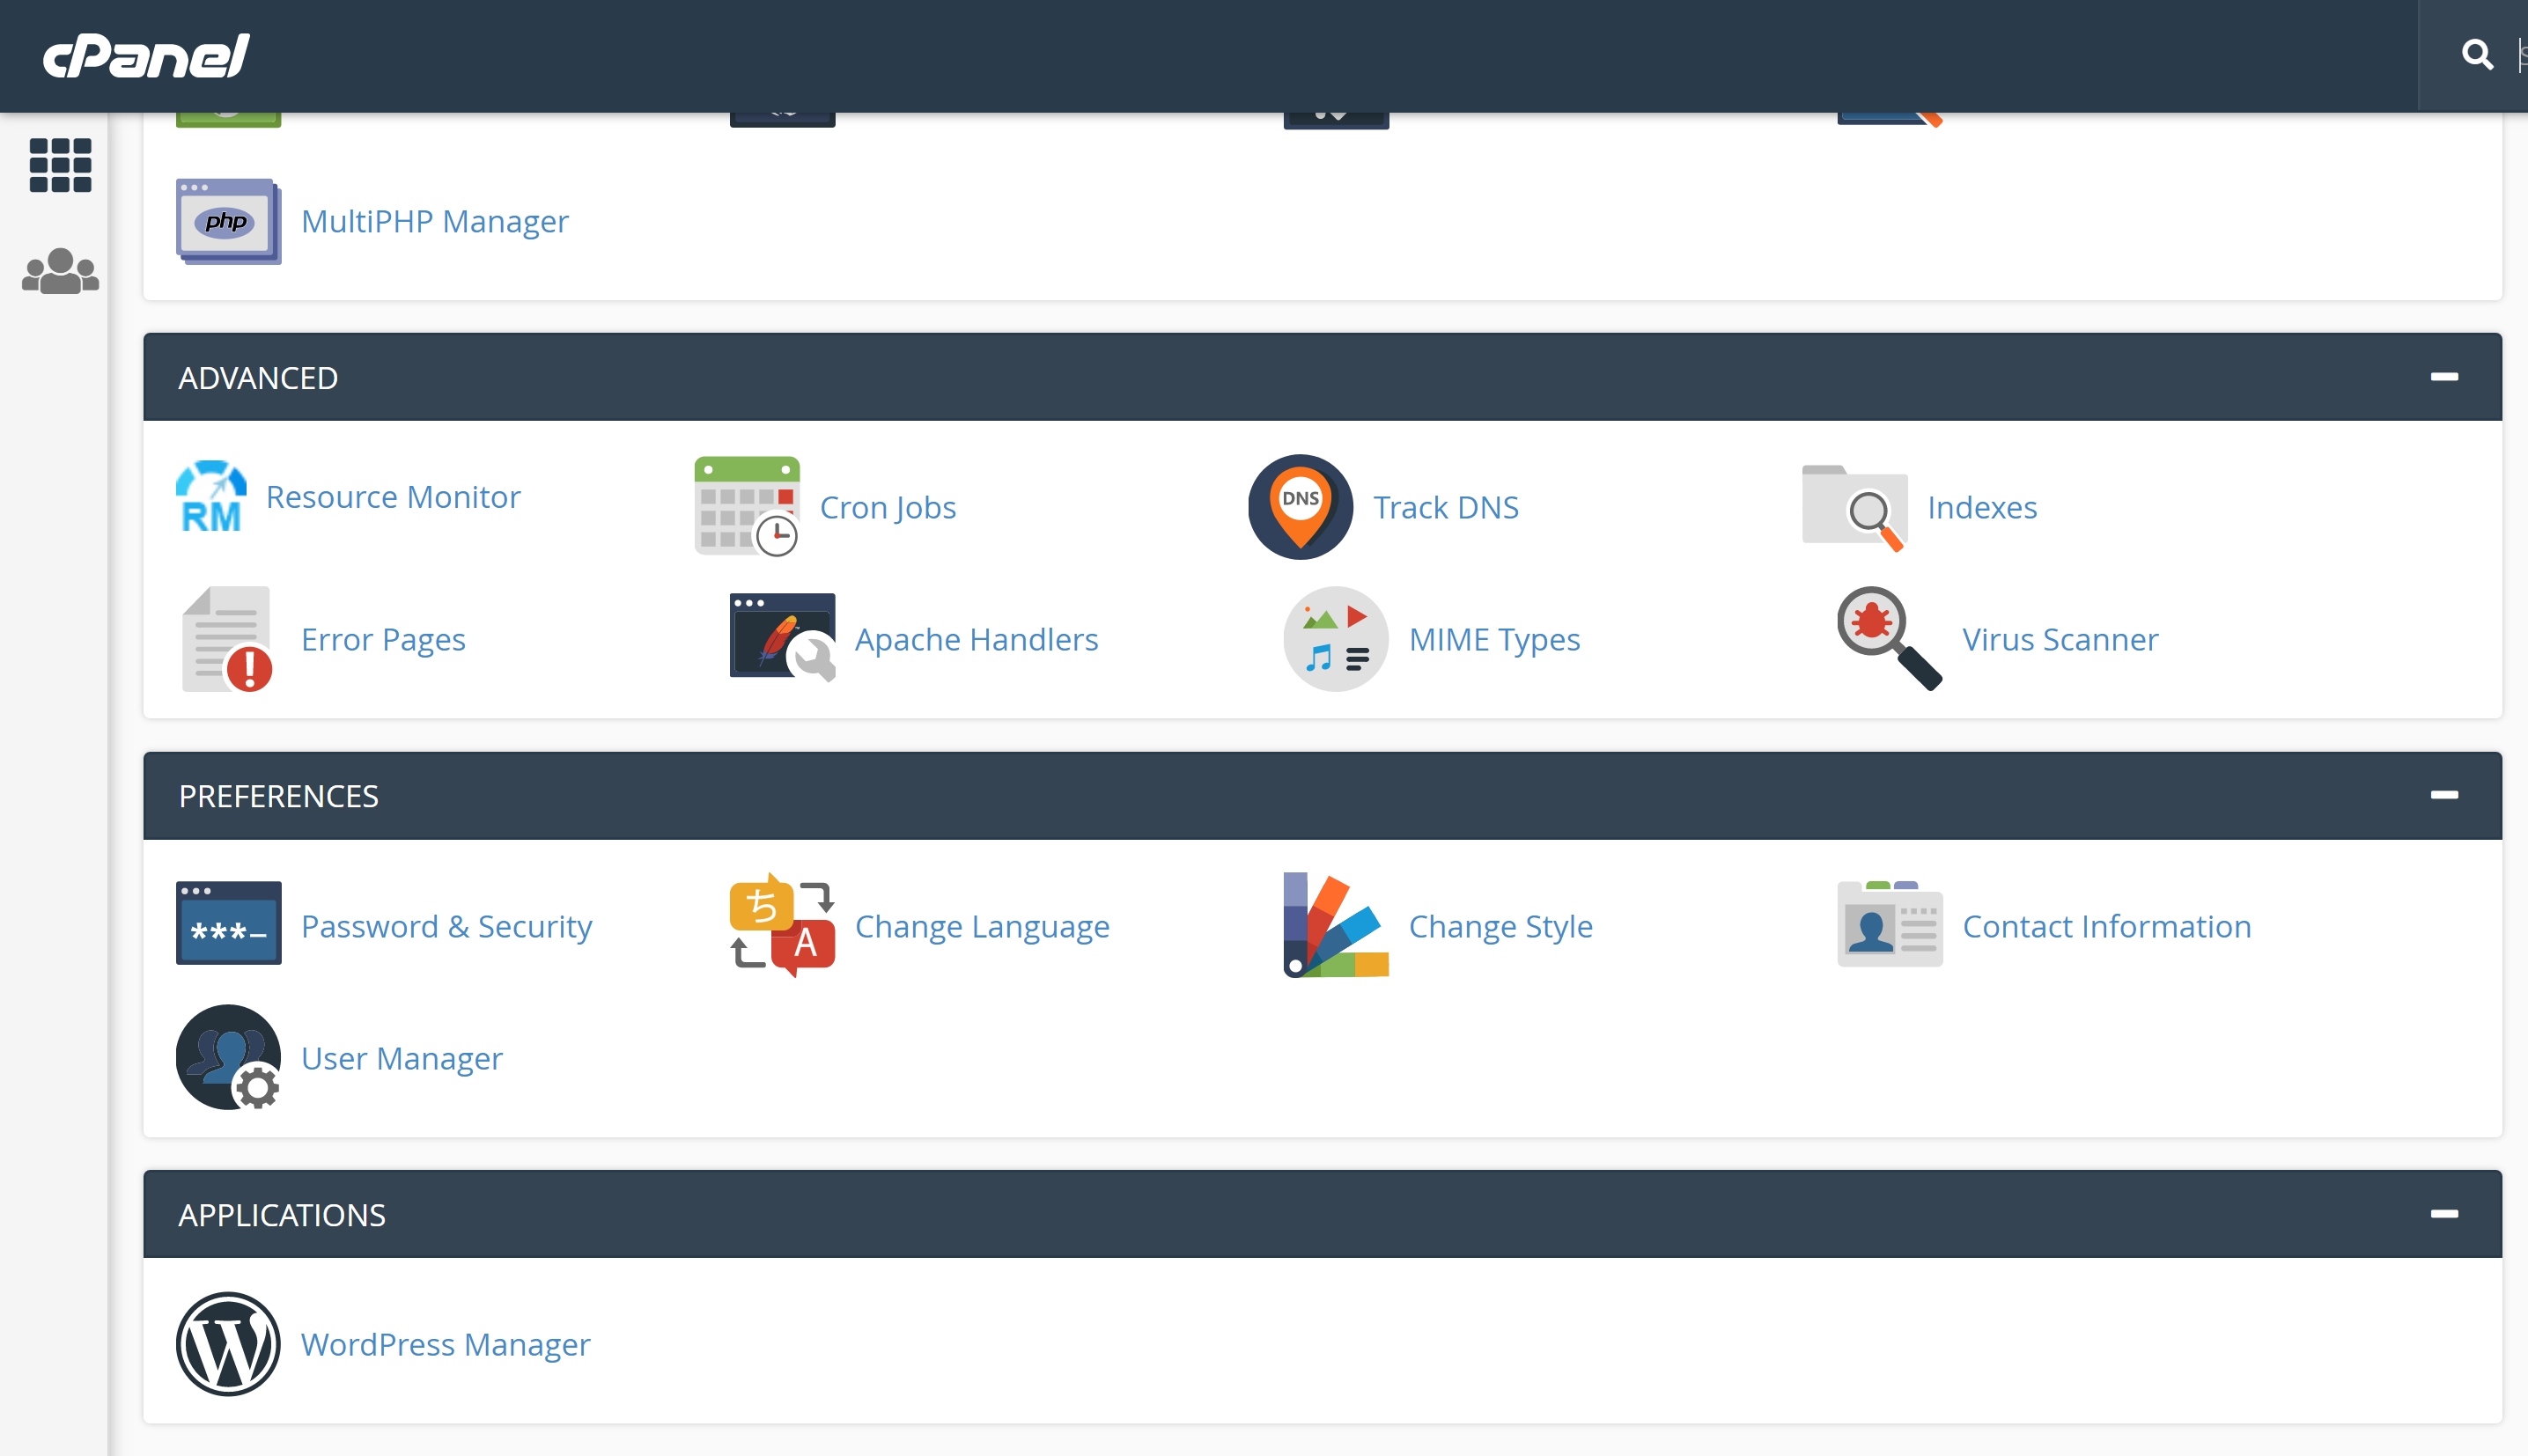
Task: Collapse the Preferences section
Action: 2444,795
